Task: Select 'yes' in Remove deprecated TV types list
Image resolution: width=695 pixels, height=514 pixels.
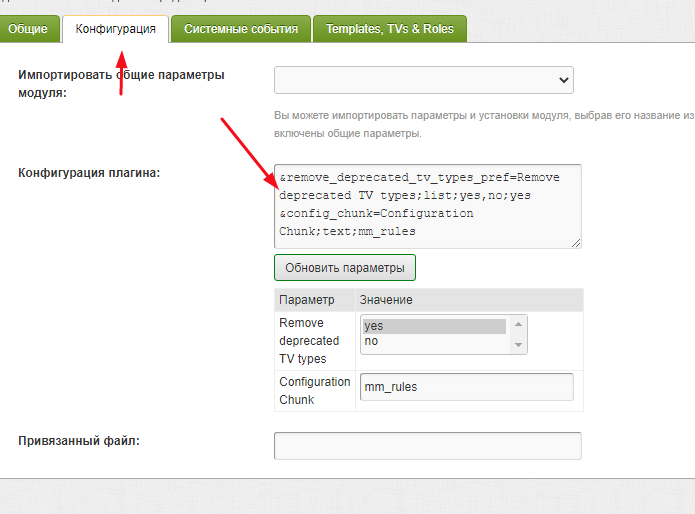Action: coord(434,326)
